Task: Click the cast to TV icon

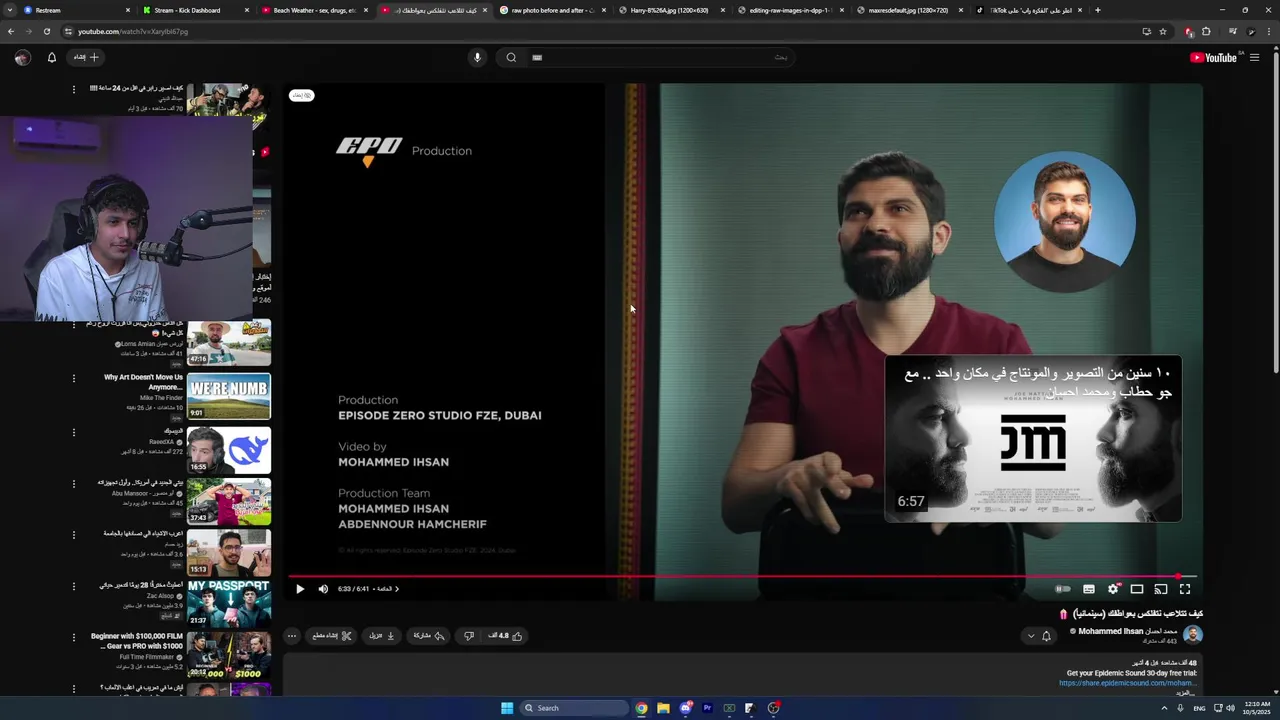Action: [1161, 589]
